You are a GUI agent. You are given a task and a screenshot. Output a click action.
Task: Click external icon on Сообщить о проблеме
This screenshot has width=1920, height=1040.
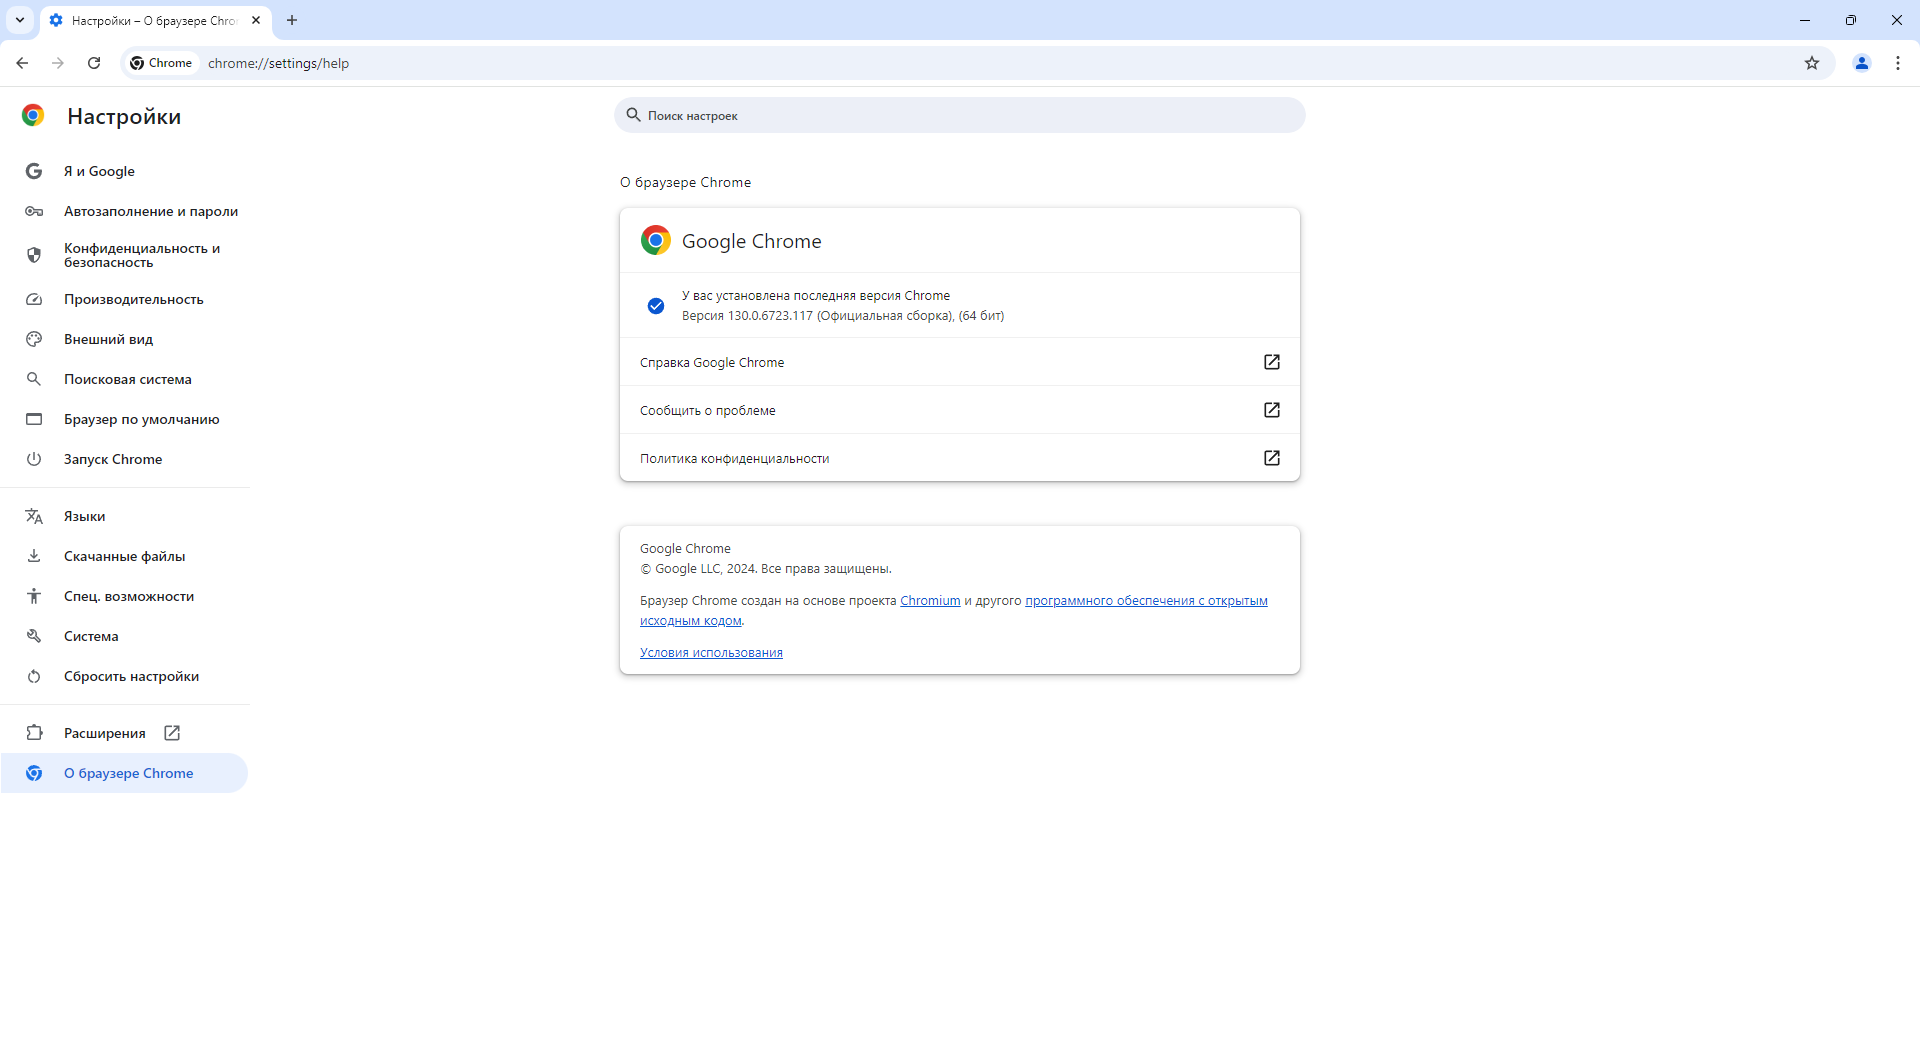(x=1272, y=410)
